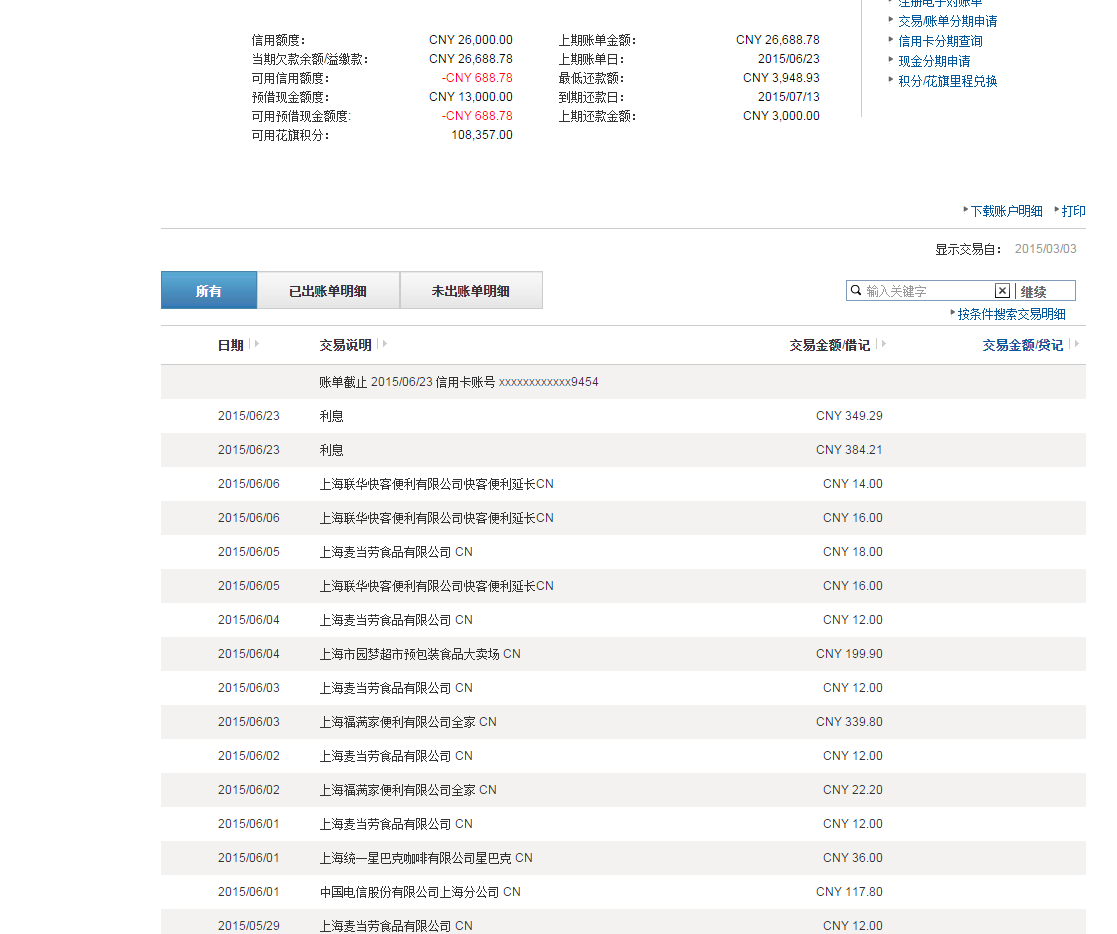This screenshot has width=1117, height=934.
Task: Select 可用信用额度 value -CNY 688.78
Action: coord(477,78)
